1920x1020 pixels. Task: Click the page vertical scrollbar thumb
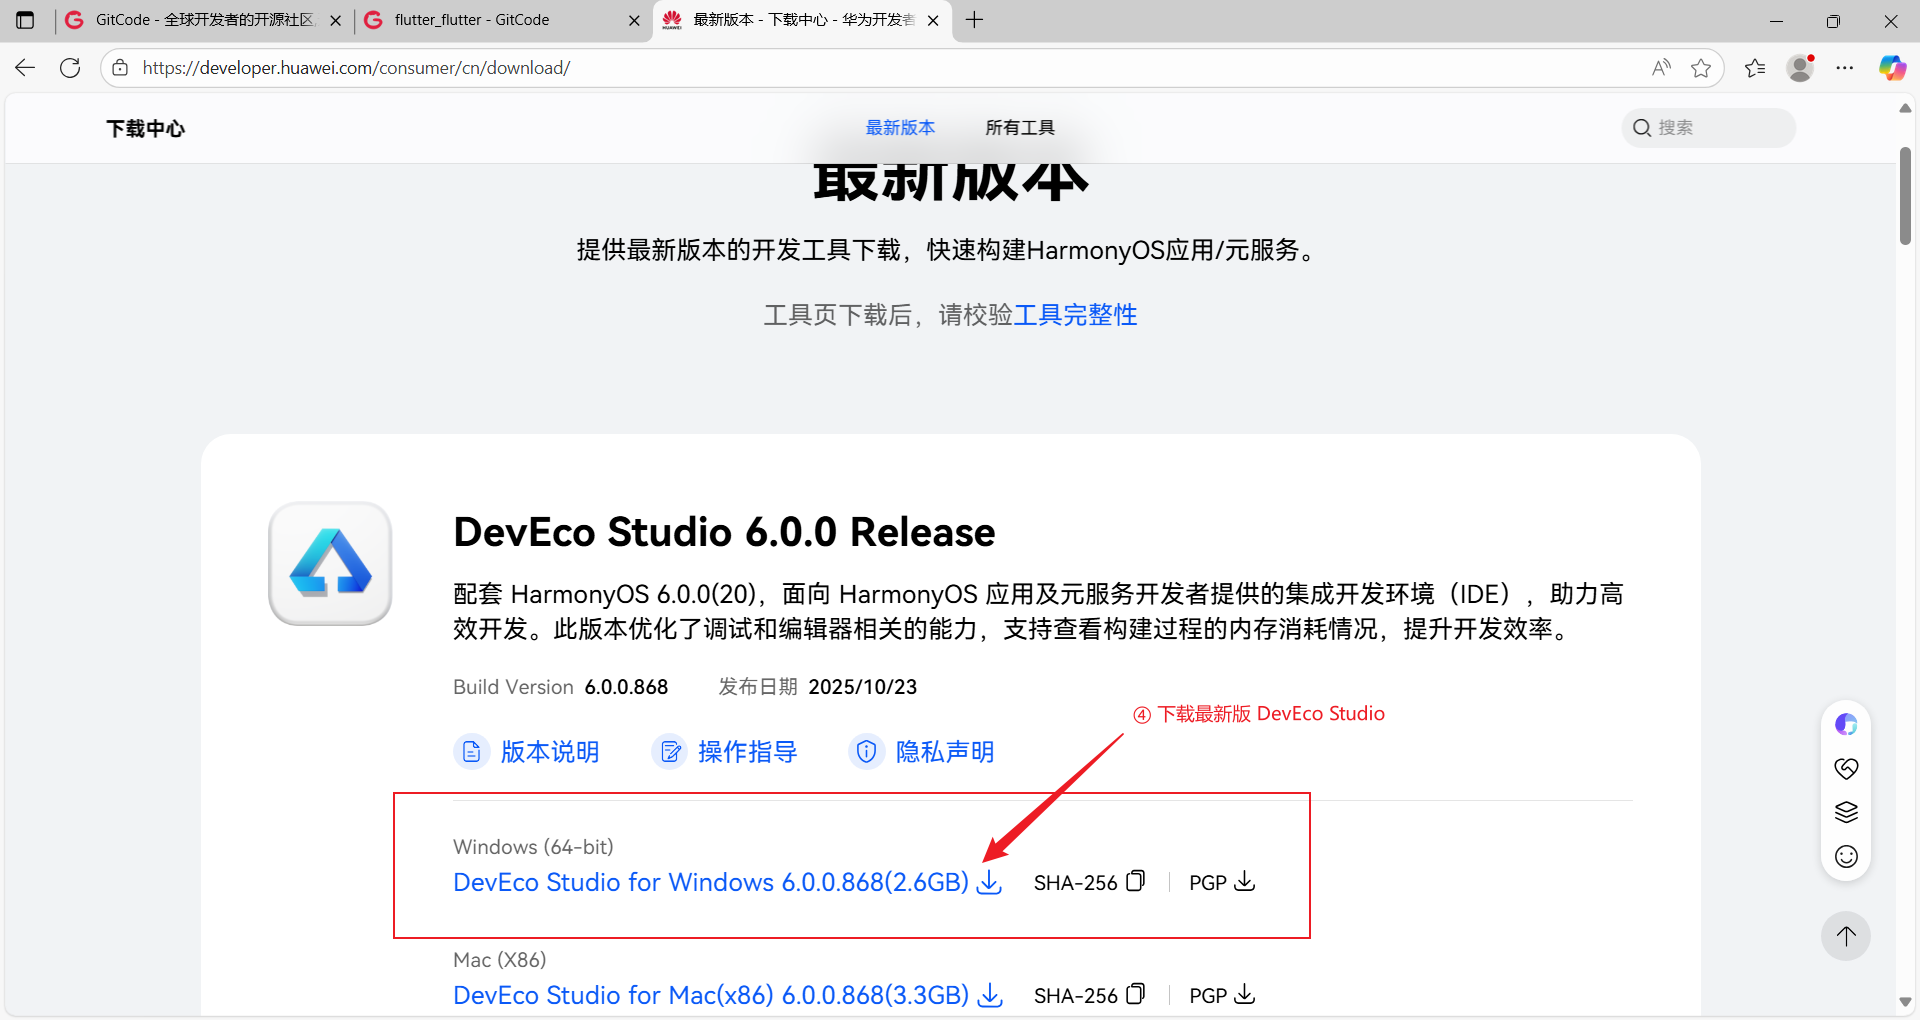[1905, 195]
